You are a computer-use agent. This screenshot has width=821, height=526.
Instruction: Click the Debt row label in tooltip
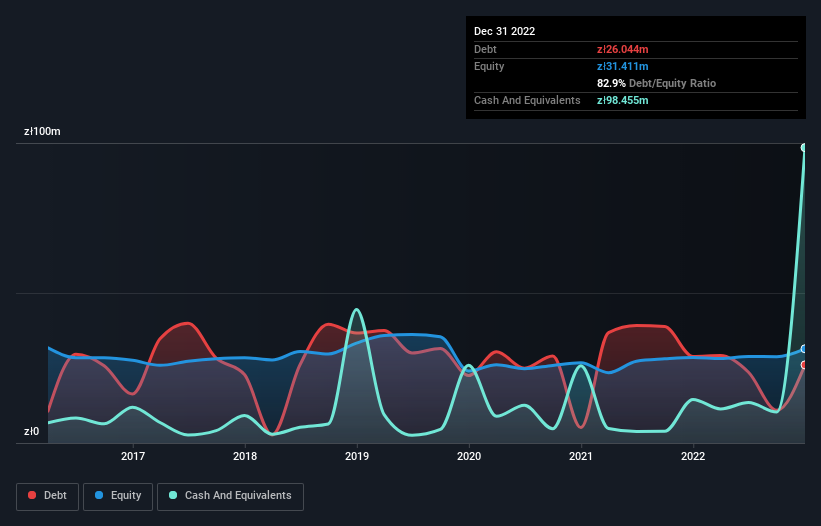click(x=485, y=49)
